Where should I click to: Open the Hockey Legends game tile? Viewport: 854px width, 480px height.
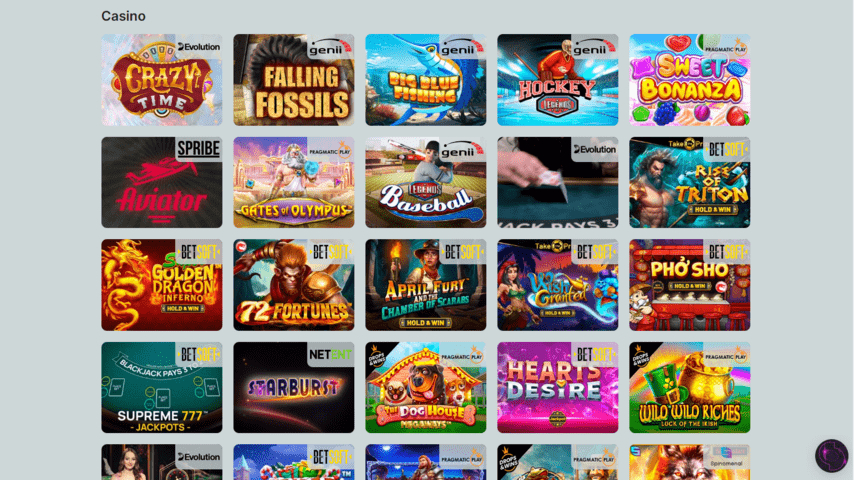(558, 80)
